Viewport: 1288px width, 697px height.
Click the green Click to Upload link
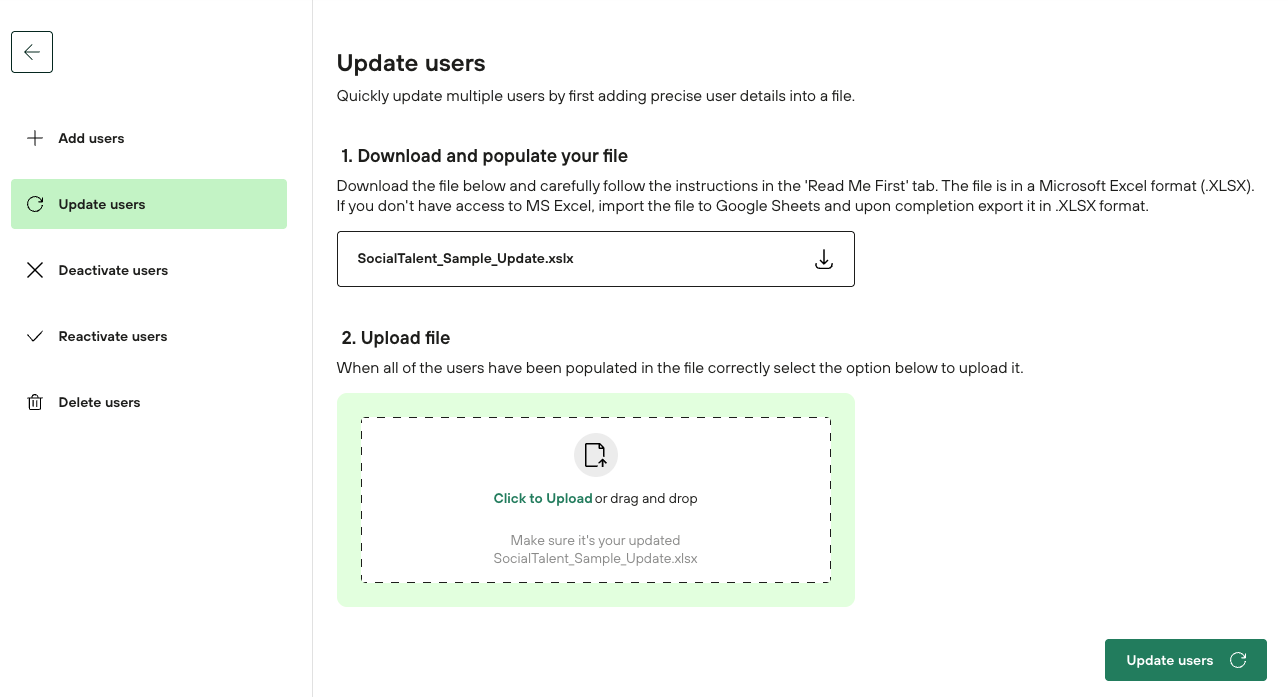click(x=543, y=498)
